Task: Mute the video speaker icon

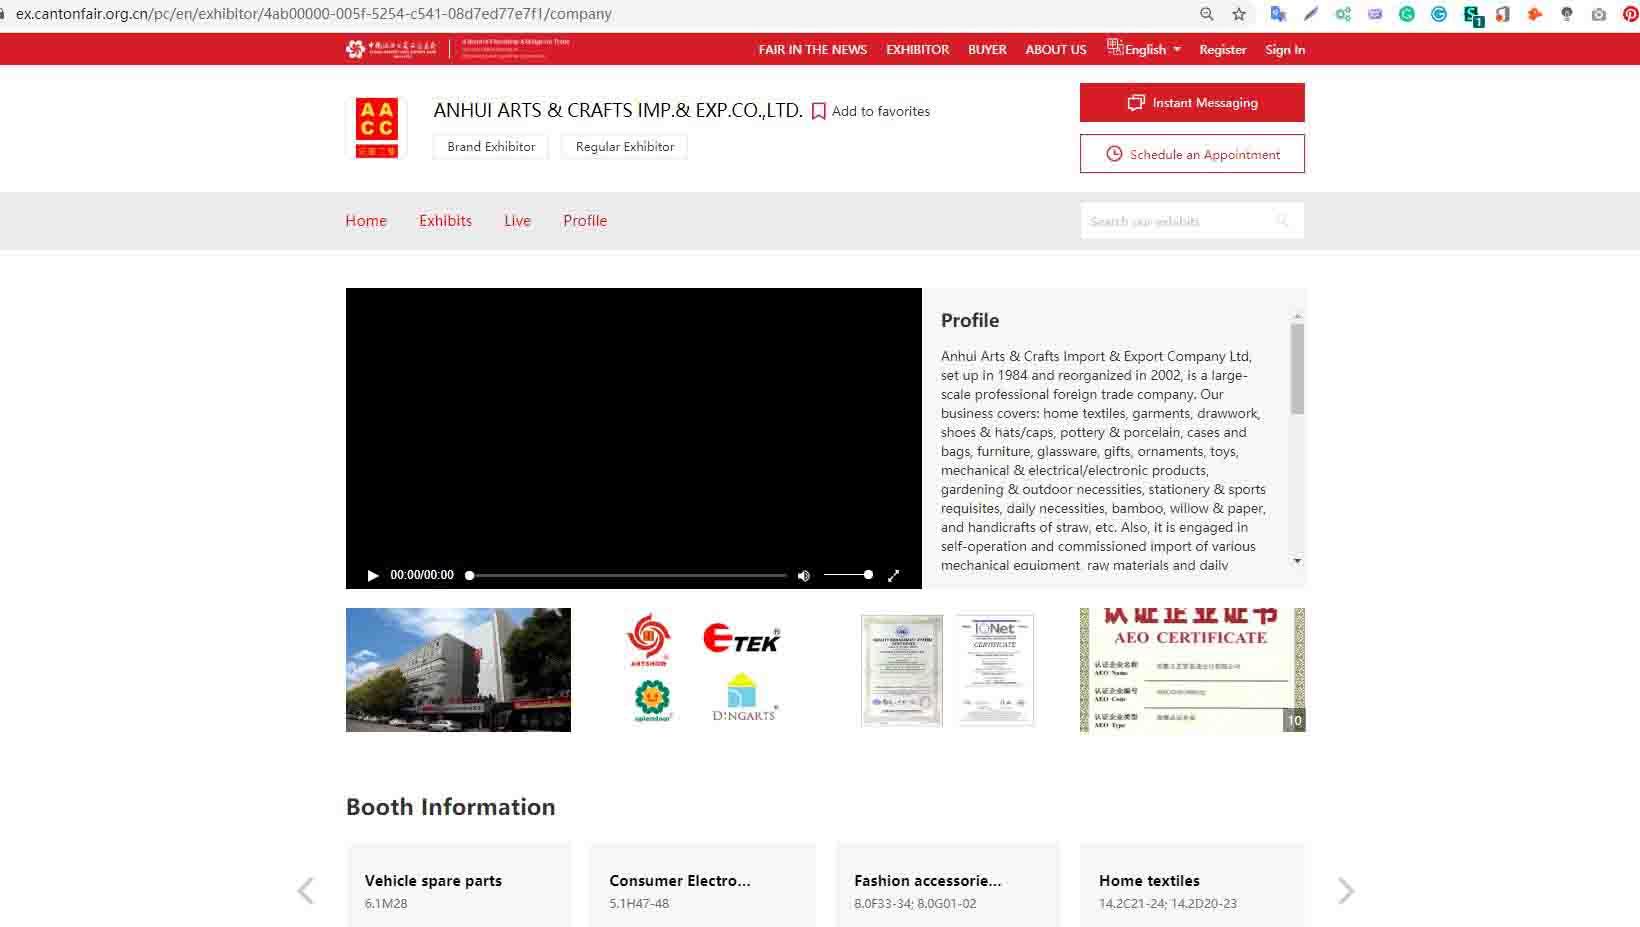Action: [x=803, y=575]
